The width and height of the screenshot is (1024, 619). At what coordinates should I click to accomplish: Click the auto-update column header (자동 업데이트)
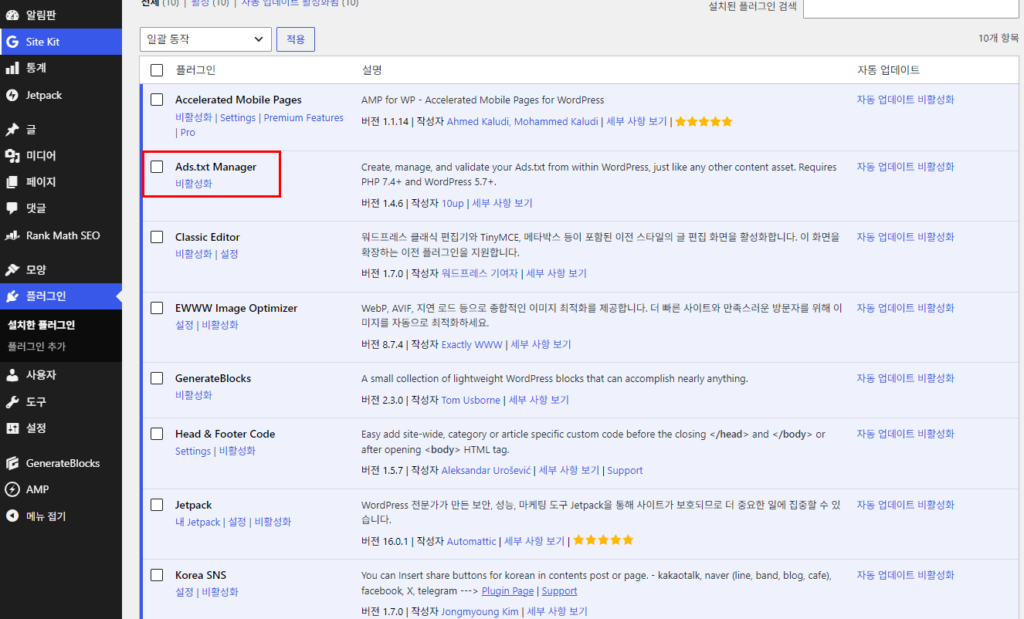(x=888, y=70)
